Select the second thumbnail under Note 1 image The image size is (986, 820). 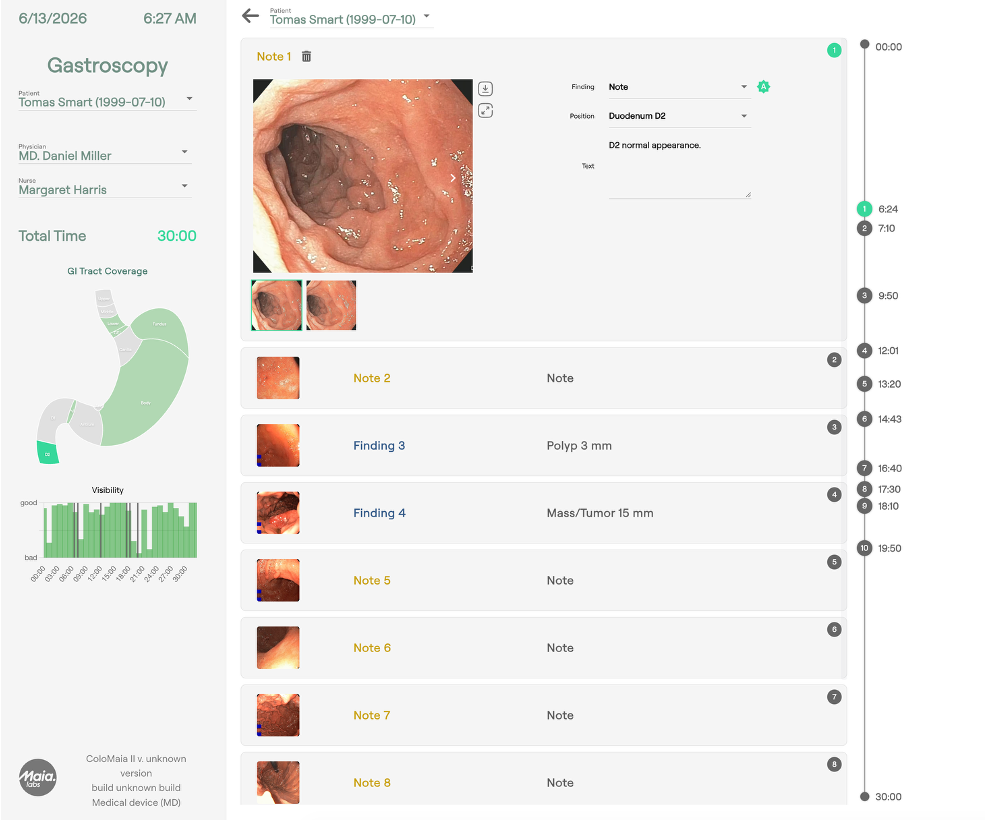tap(331, 305)
